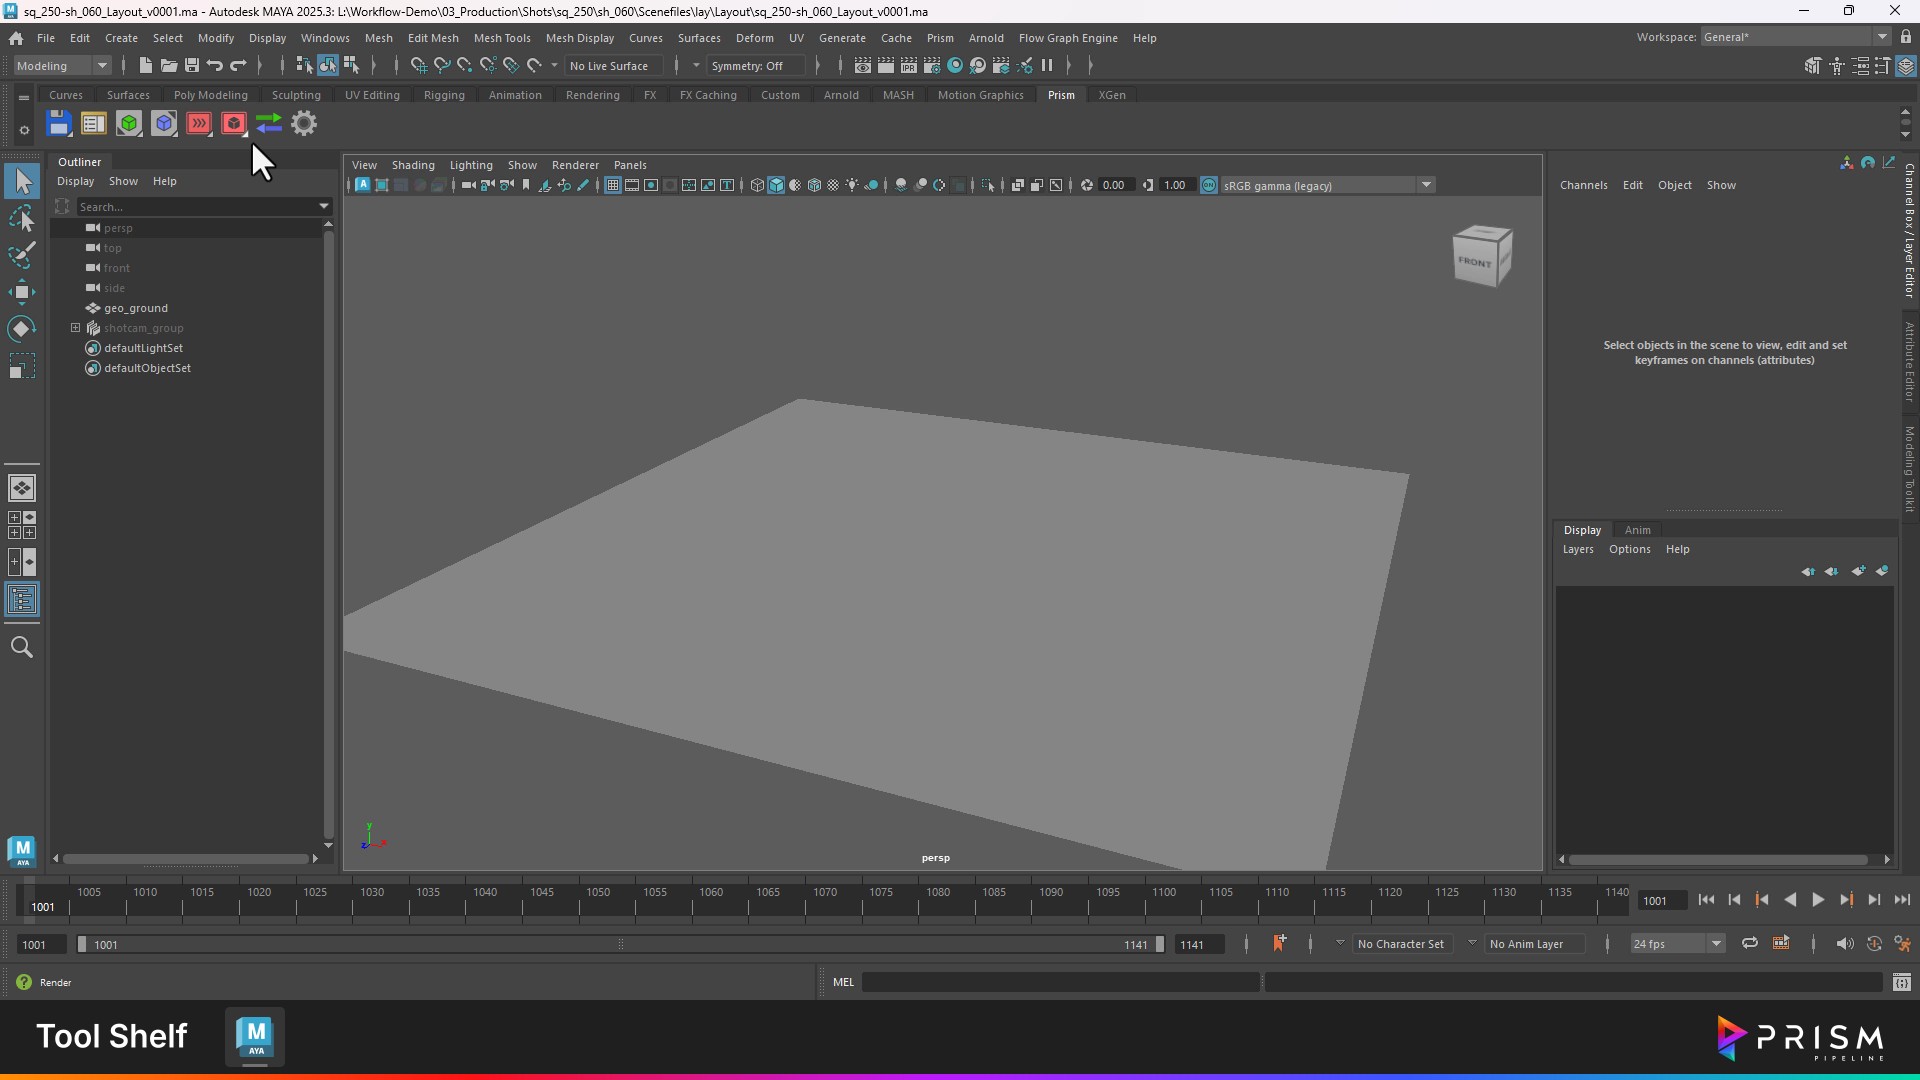
Task: Toggle the audio speaker button near fps
Action: pyautogui.click(x=1844, y=944)
